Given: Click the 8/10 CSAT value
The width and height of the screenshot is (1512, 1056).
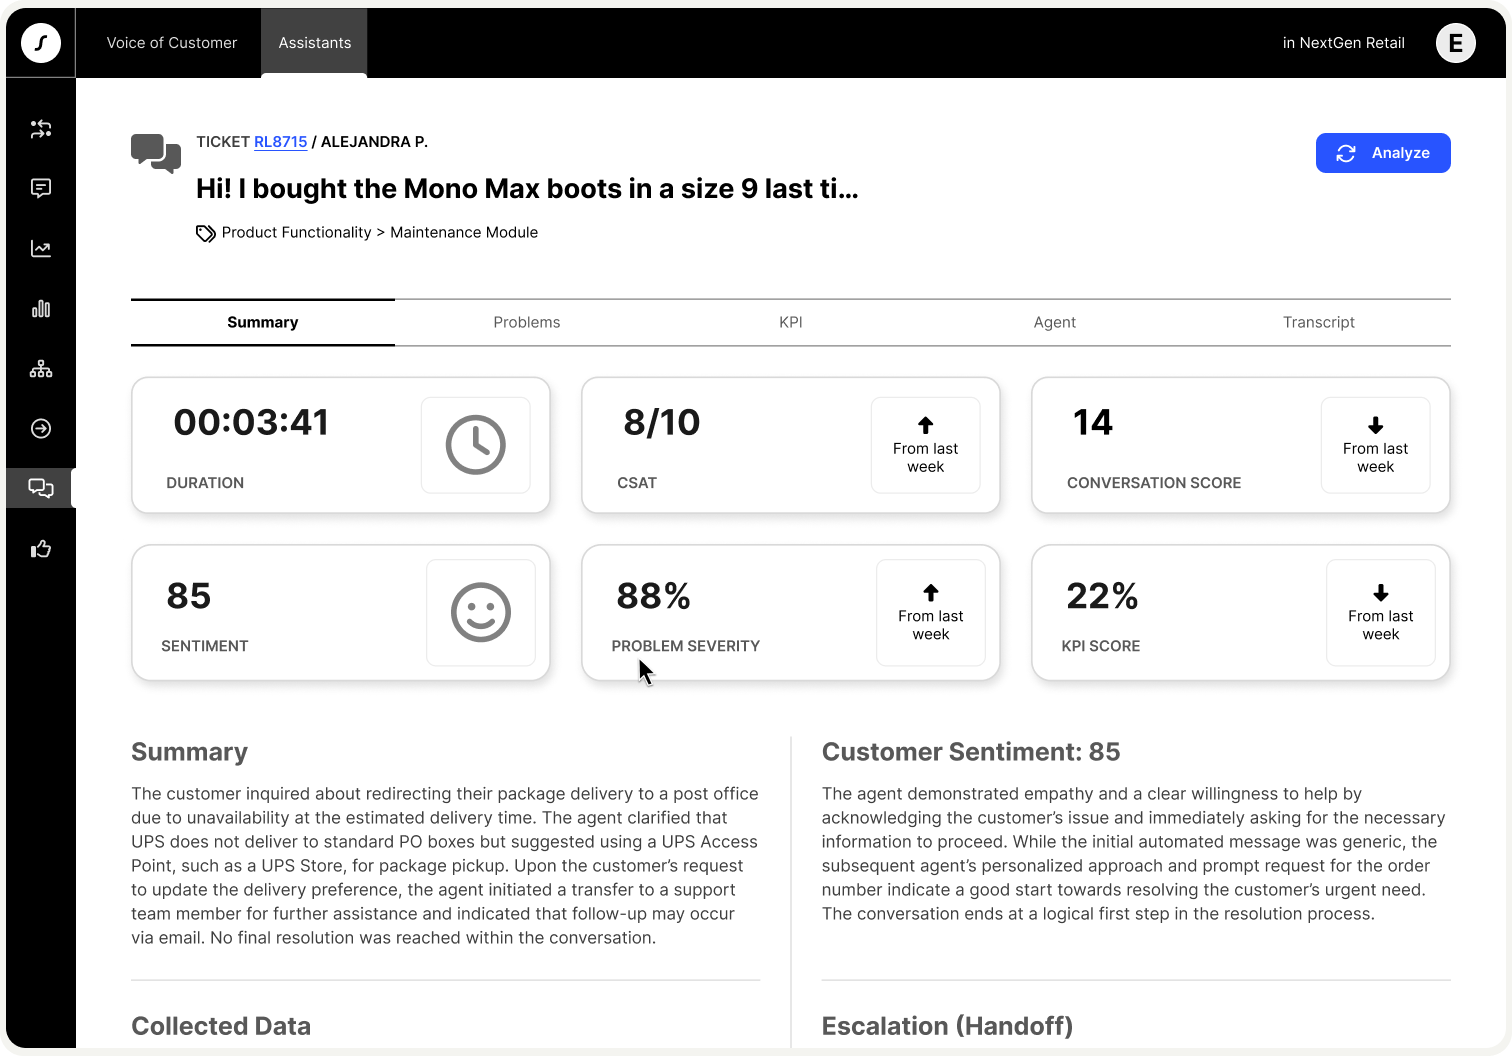Looking at the screenshot, I should [662, 422].
